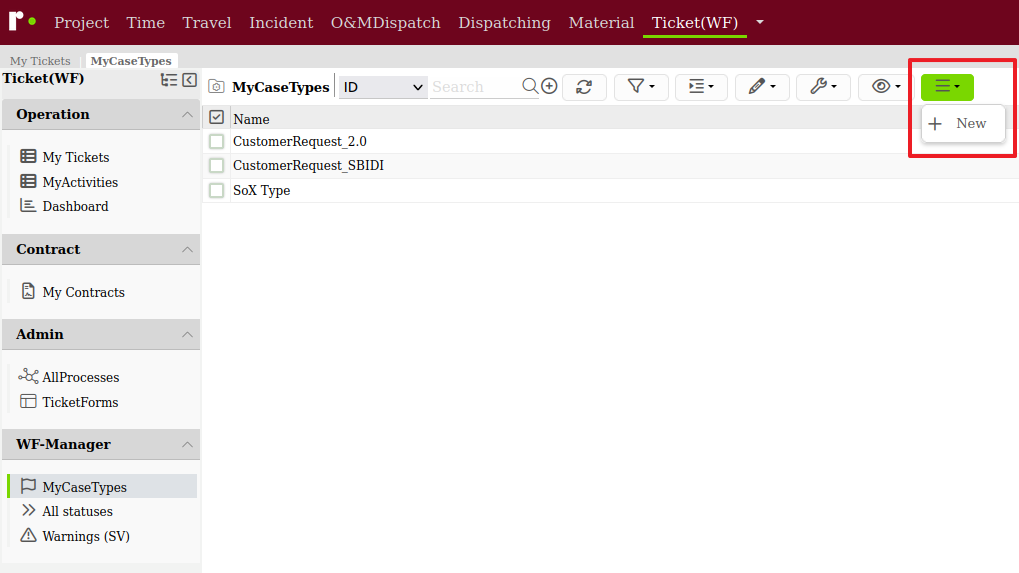This screenshot has width=1019, height=573.
Task: Click the magnifier search icon
Action: [530, 86]
